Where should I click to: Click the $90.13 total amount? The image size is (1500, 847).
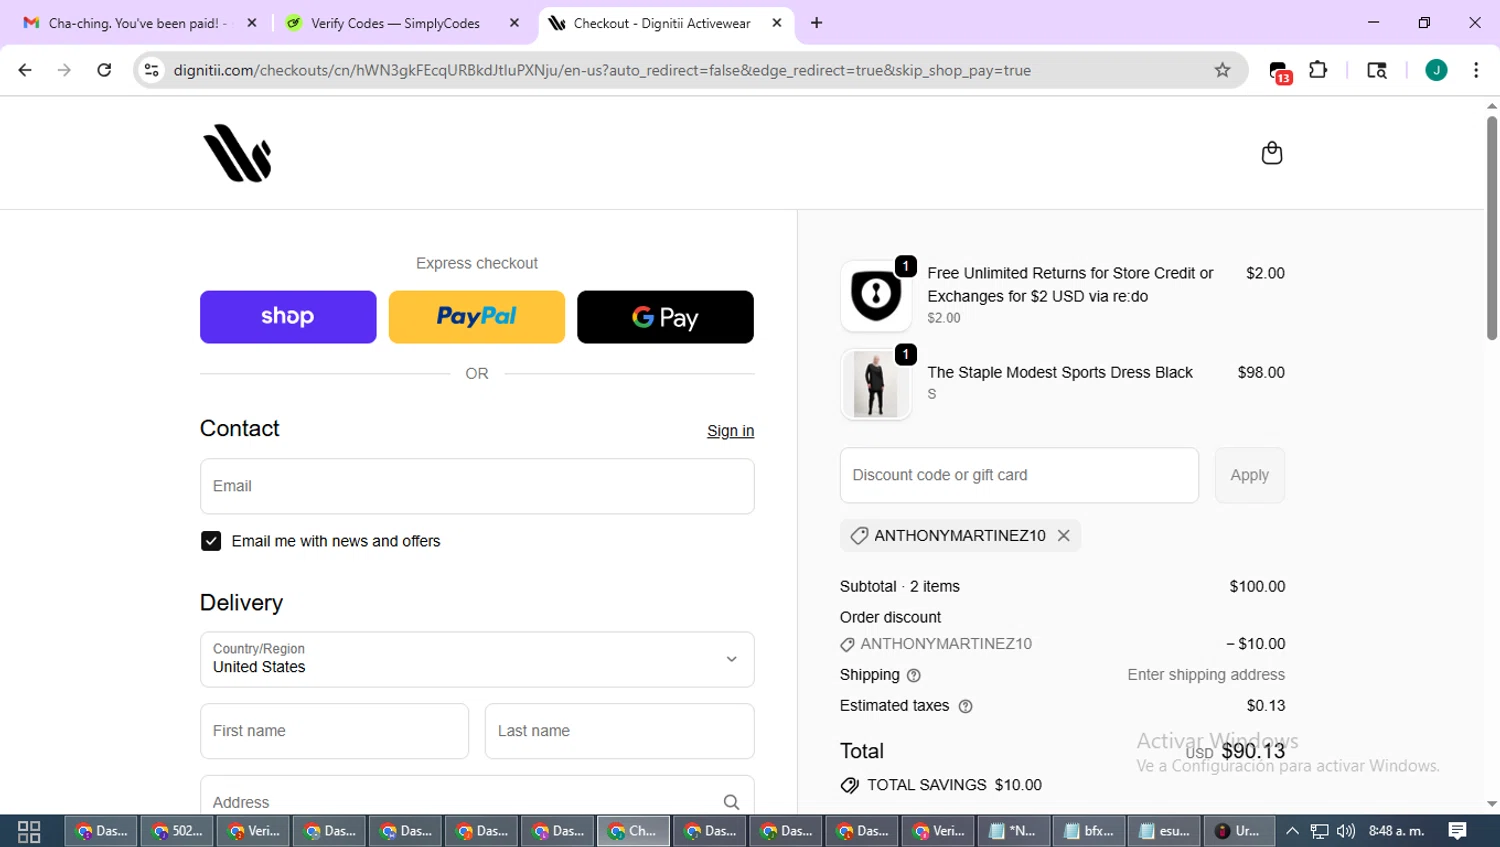tap(1253, 751)
